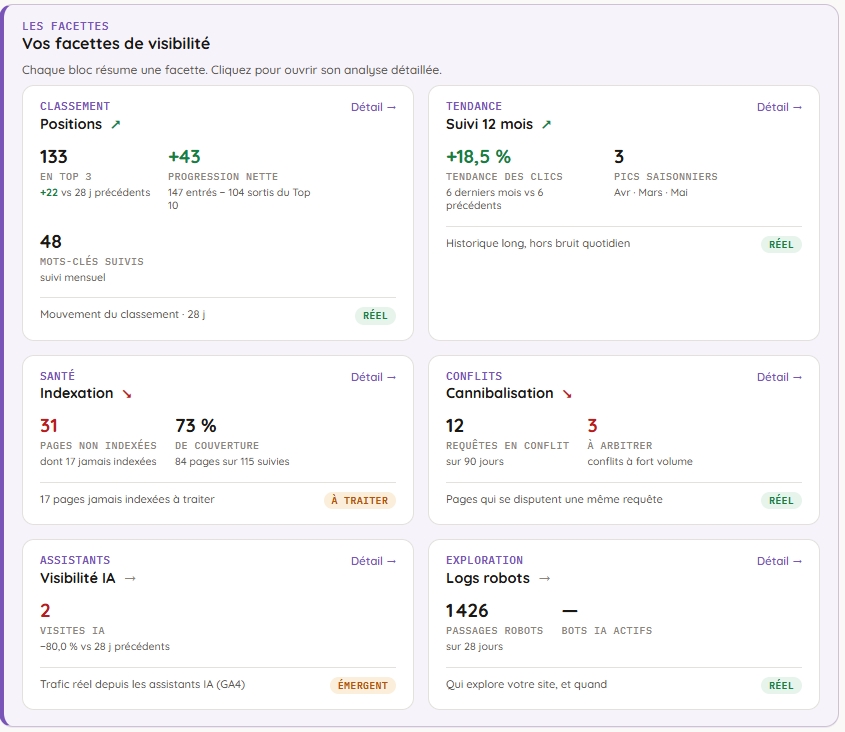Open the Visibilité IA detail link
845x732 pixels.
tap(373, 561)
